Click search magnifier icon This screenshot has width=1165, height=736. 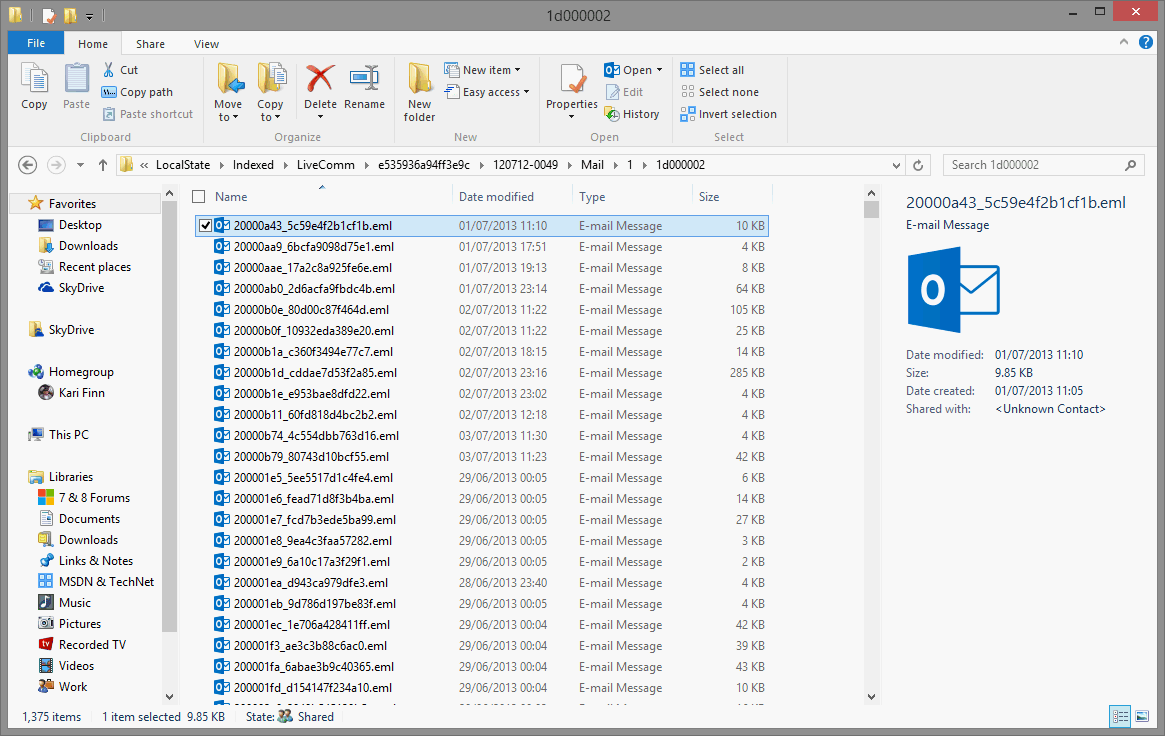[x=1130, y=165]
